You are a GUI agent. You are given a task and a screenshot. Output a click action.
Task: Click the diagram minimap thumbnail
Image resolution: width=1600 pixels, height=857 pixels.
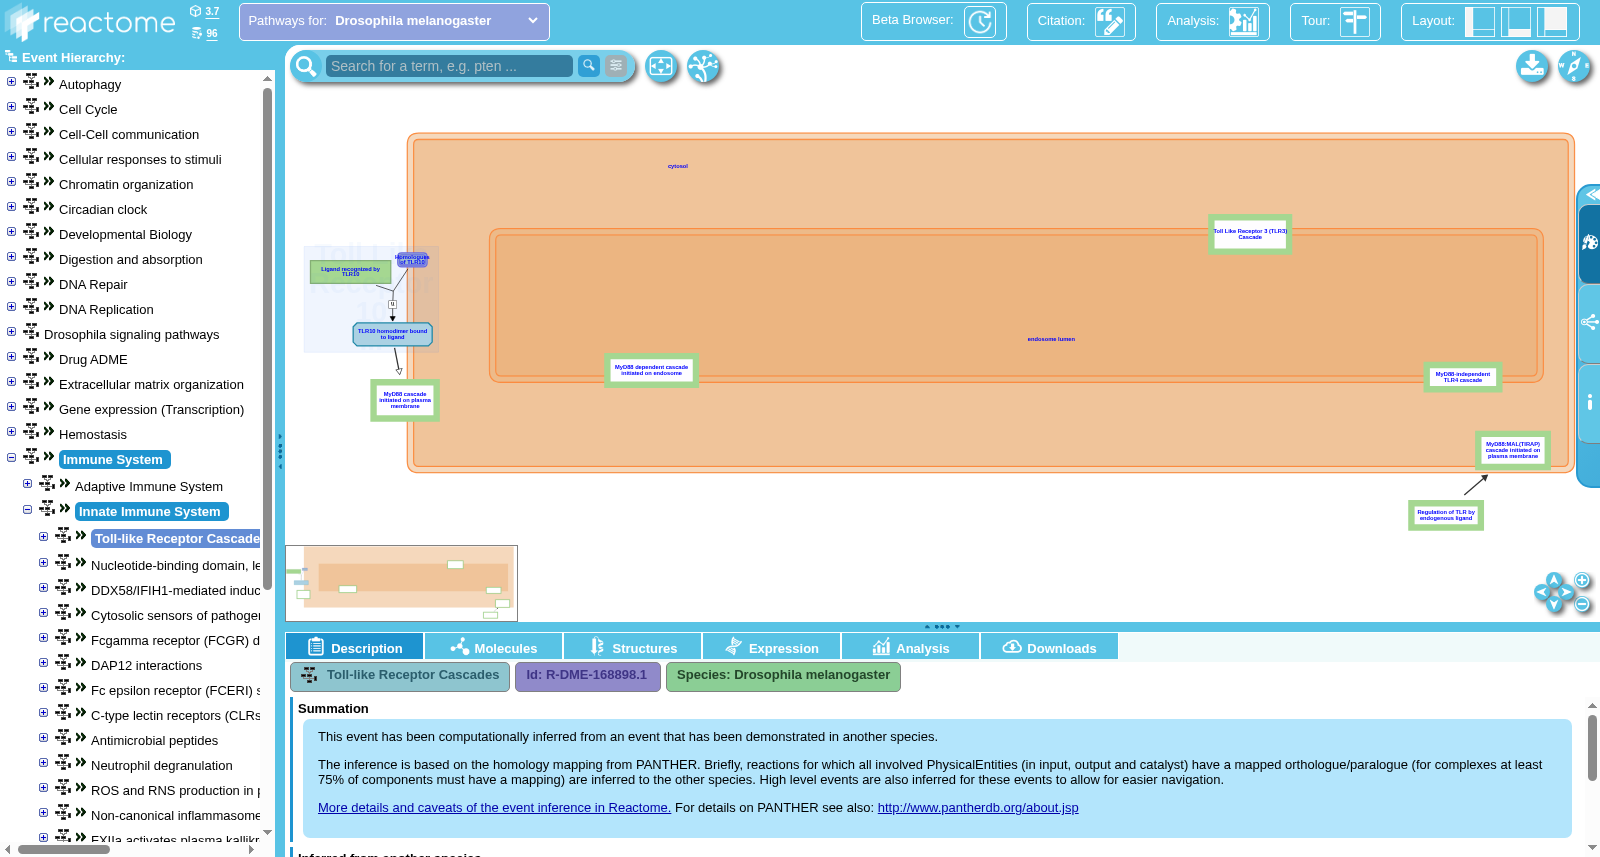point(401,583)
